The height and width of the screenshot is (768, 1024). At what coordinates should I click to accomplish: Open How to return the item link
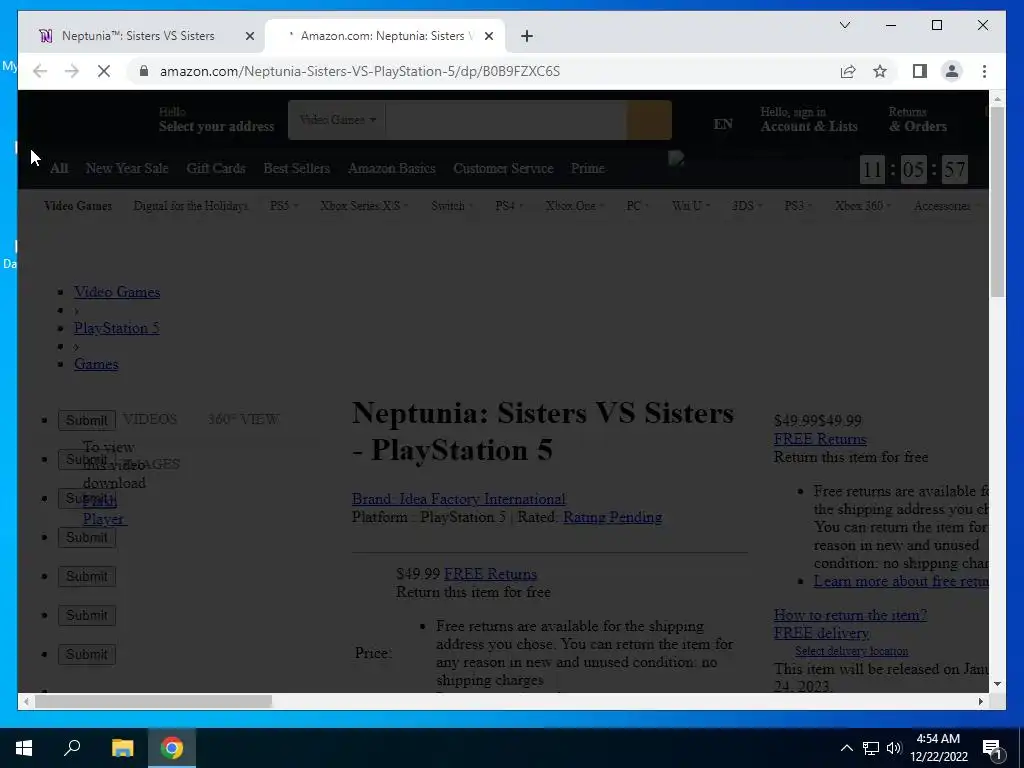click(x=850, y=615)
